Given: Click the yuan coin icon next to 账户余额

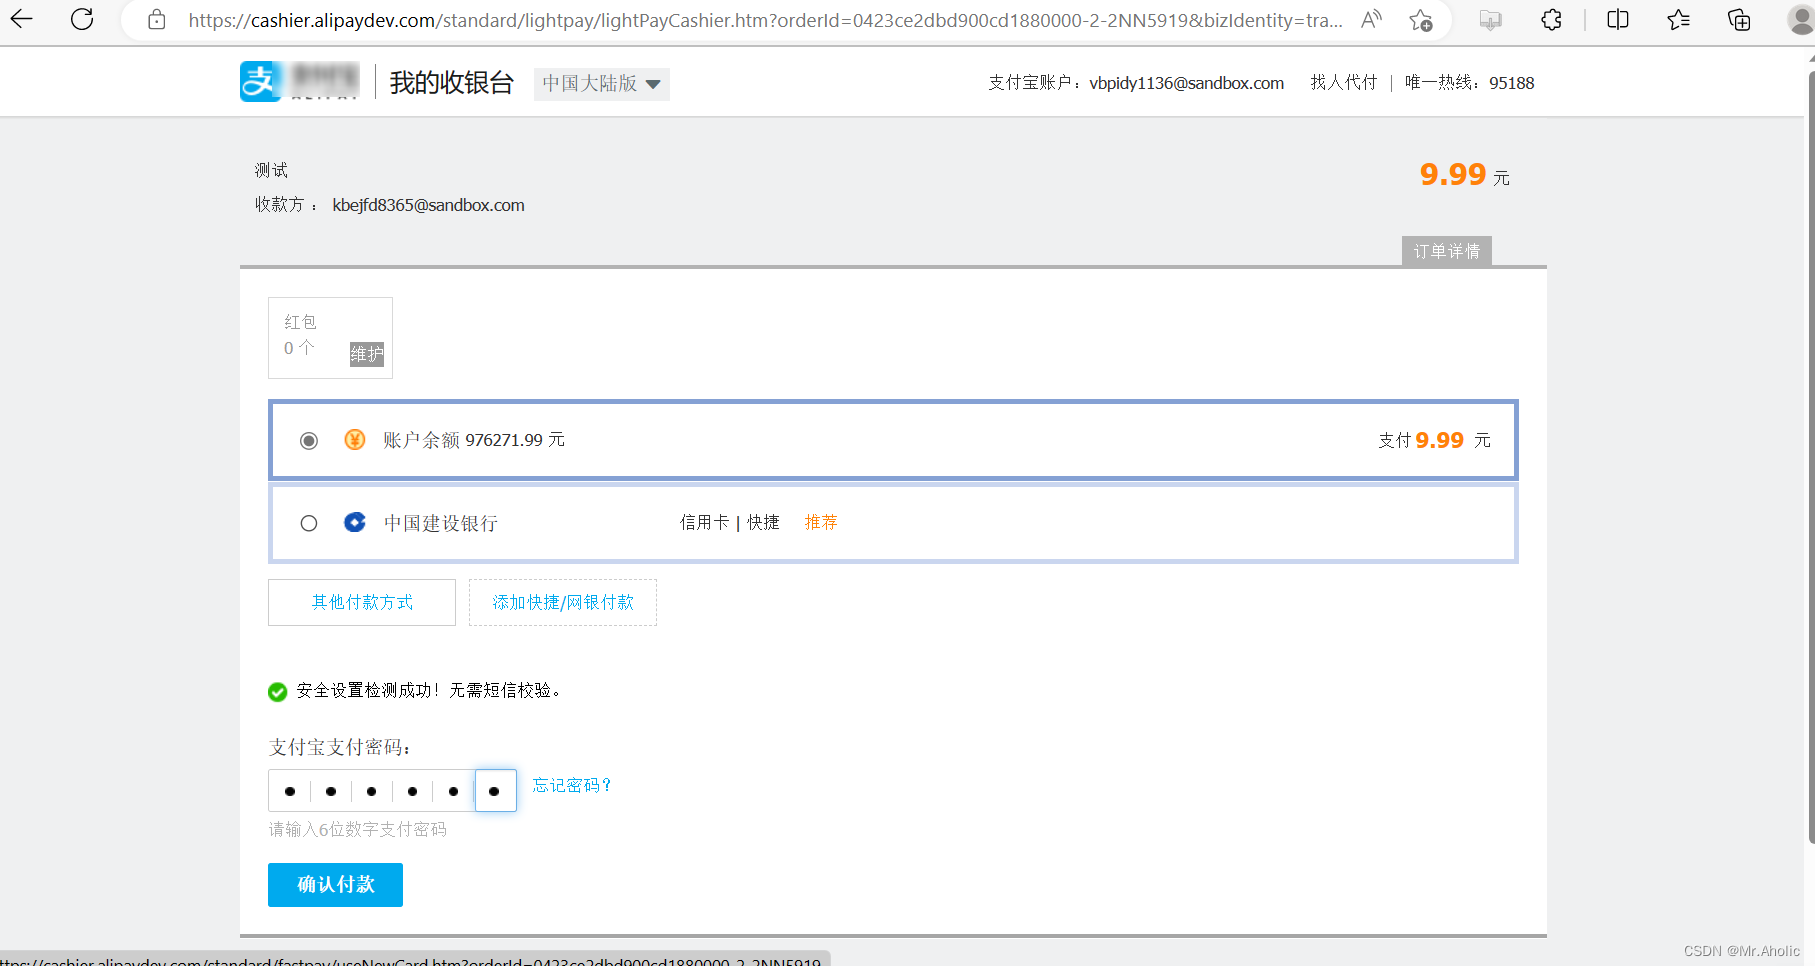Looking at the screenshot, I should (355, 440).
